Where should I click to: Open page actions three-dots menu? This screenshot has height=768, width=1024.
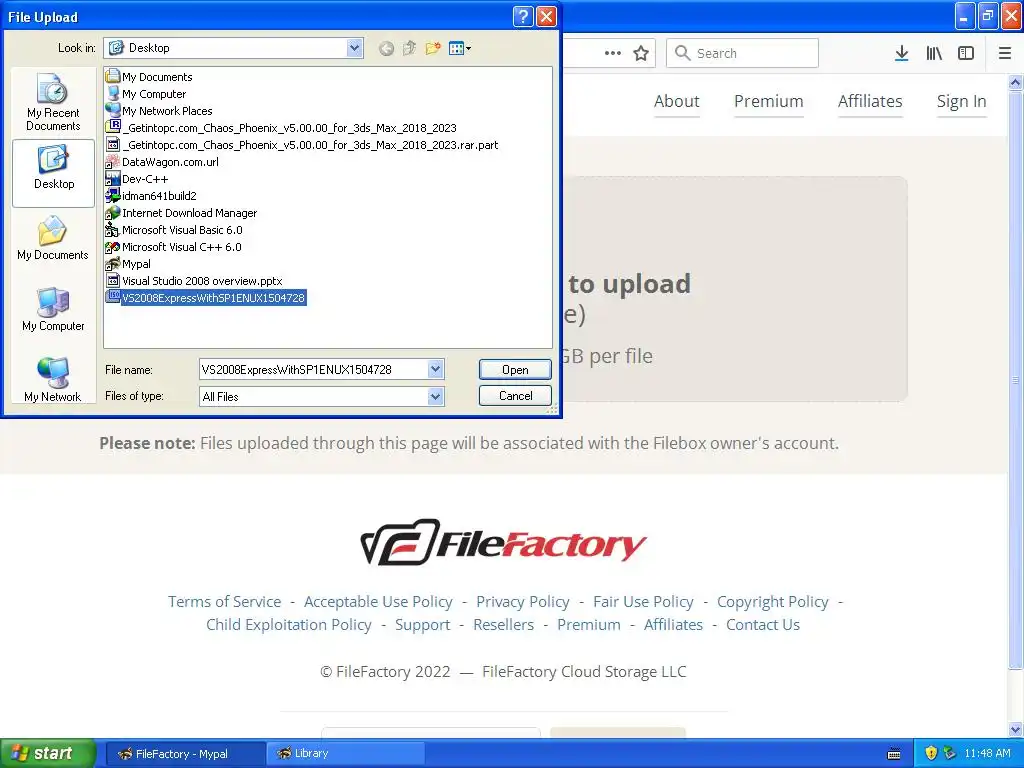(613, 53)
